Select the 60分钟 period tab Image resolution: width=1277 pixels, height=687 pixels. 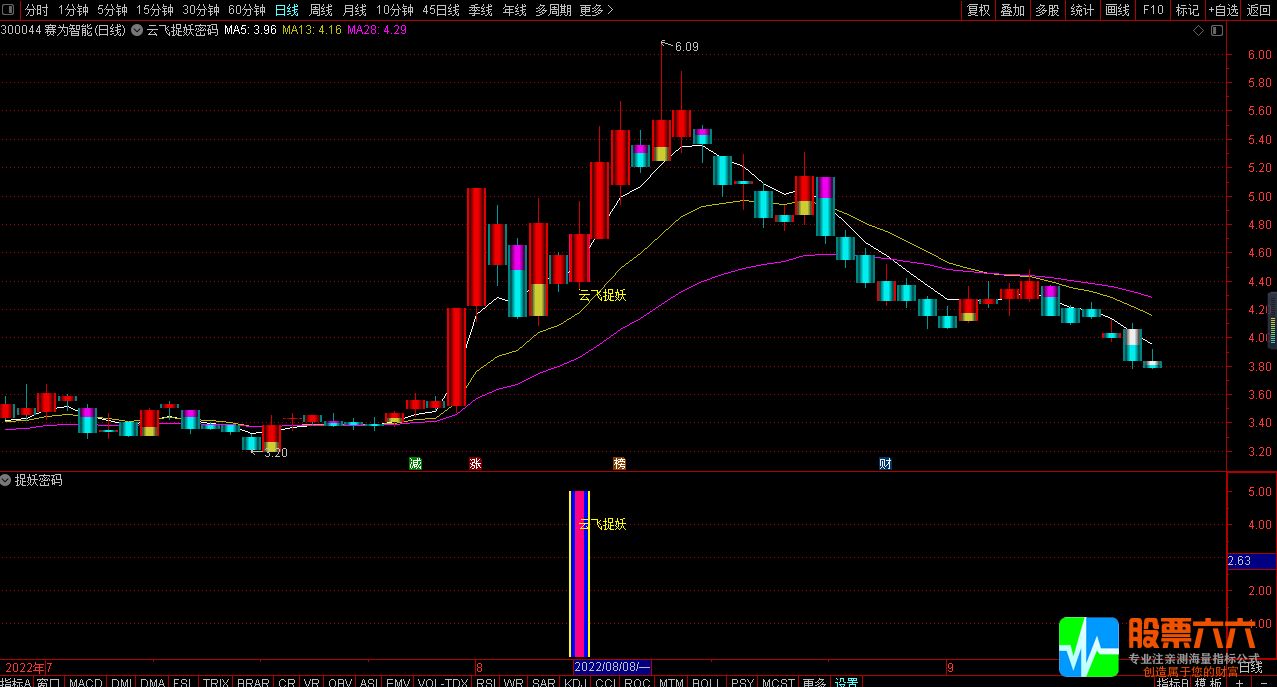247,10
